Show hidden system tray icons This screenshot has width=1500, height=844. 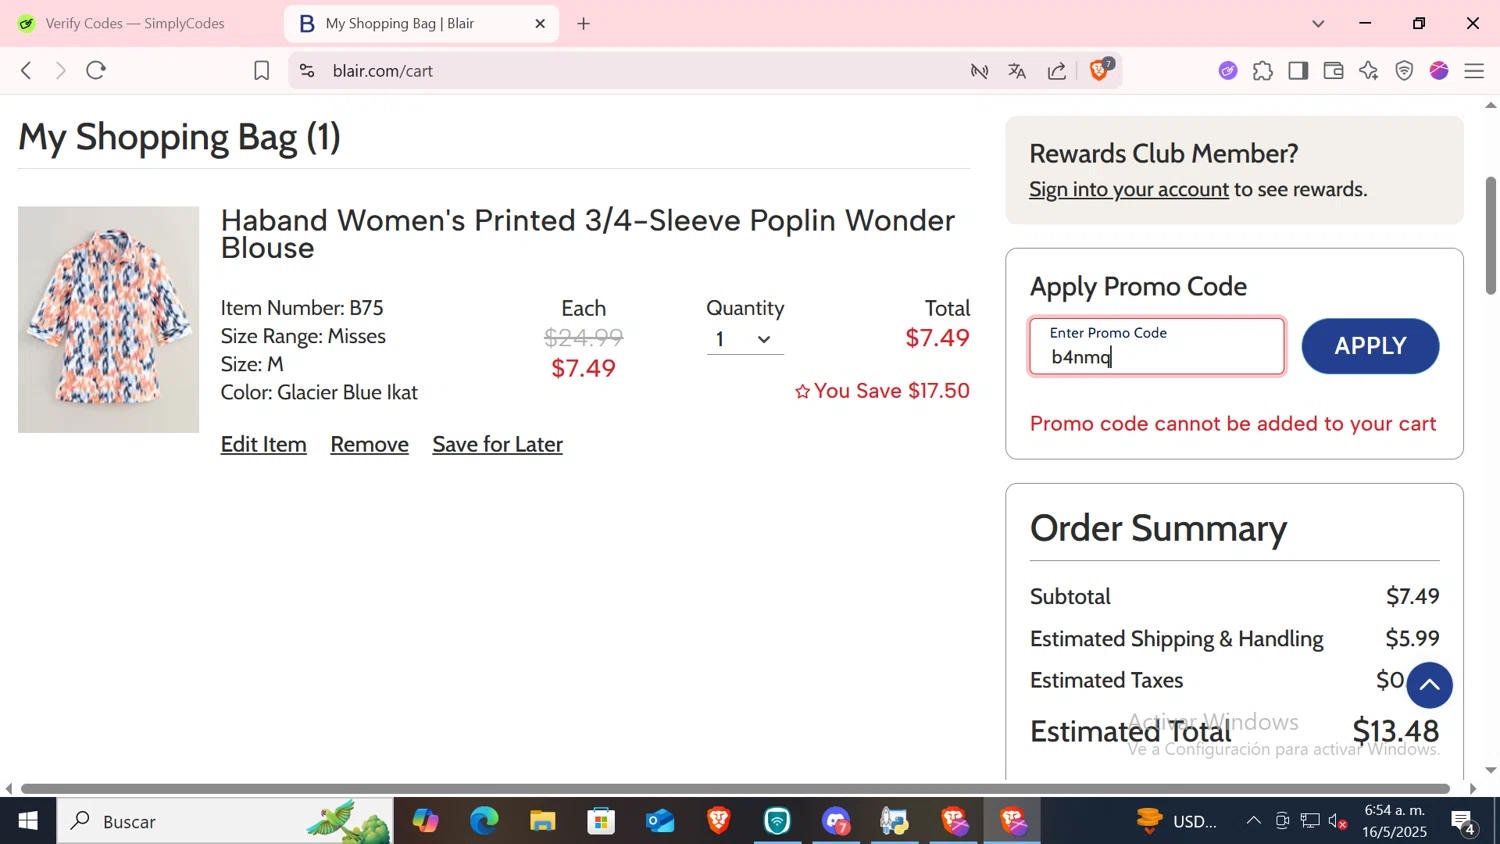(1253, 821)
